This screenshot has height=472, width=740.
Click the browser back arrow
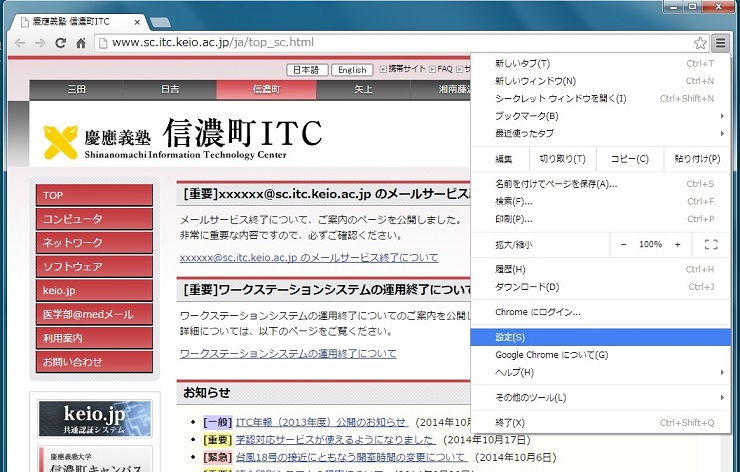click(x=20, y=43)
